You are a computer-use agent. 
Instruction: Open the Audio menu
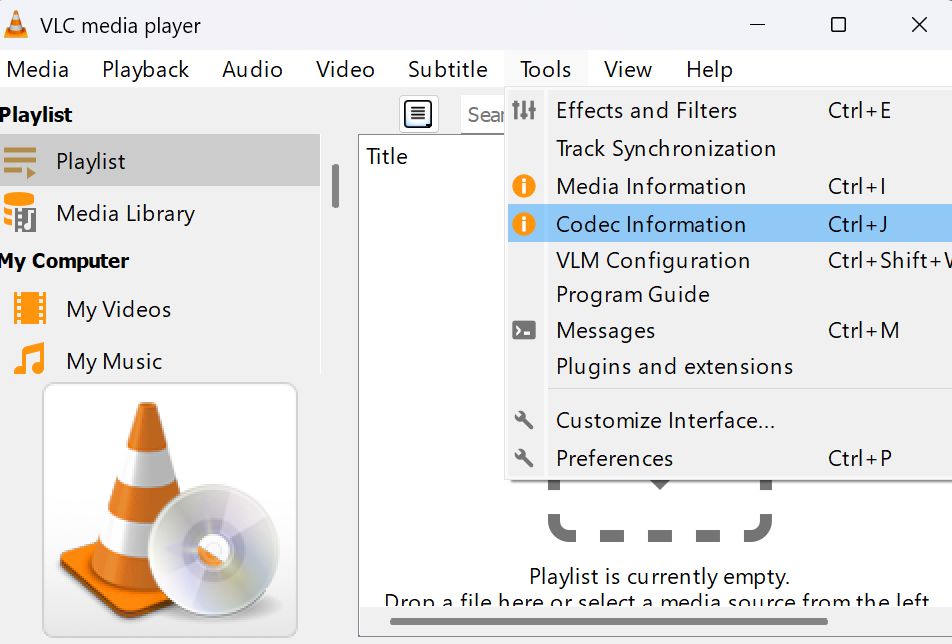pyautogui.click(x=253, y=69)
